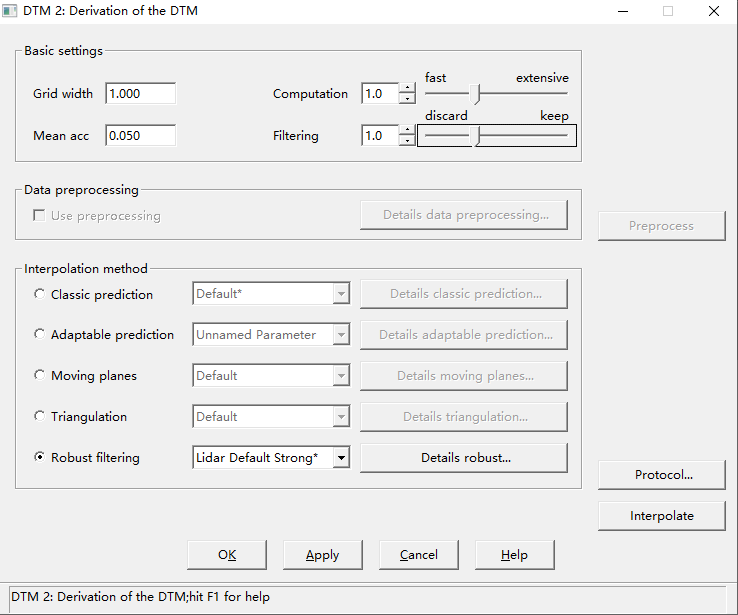Open the Protocol dialog
This screenshot has width=738, height=615.
[x=661, y=475]
